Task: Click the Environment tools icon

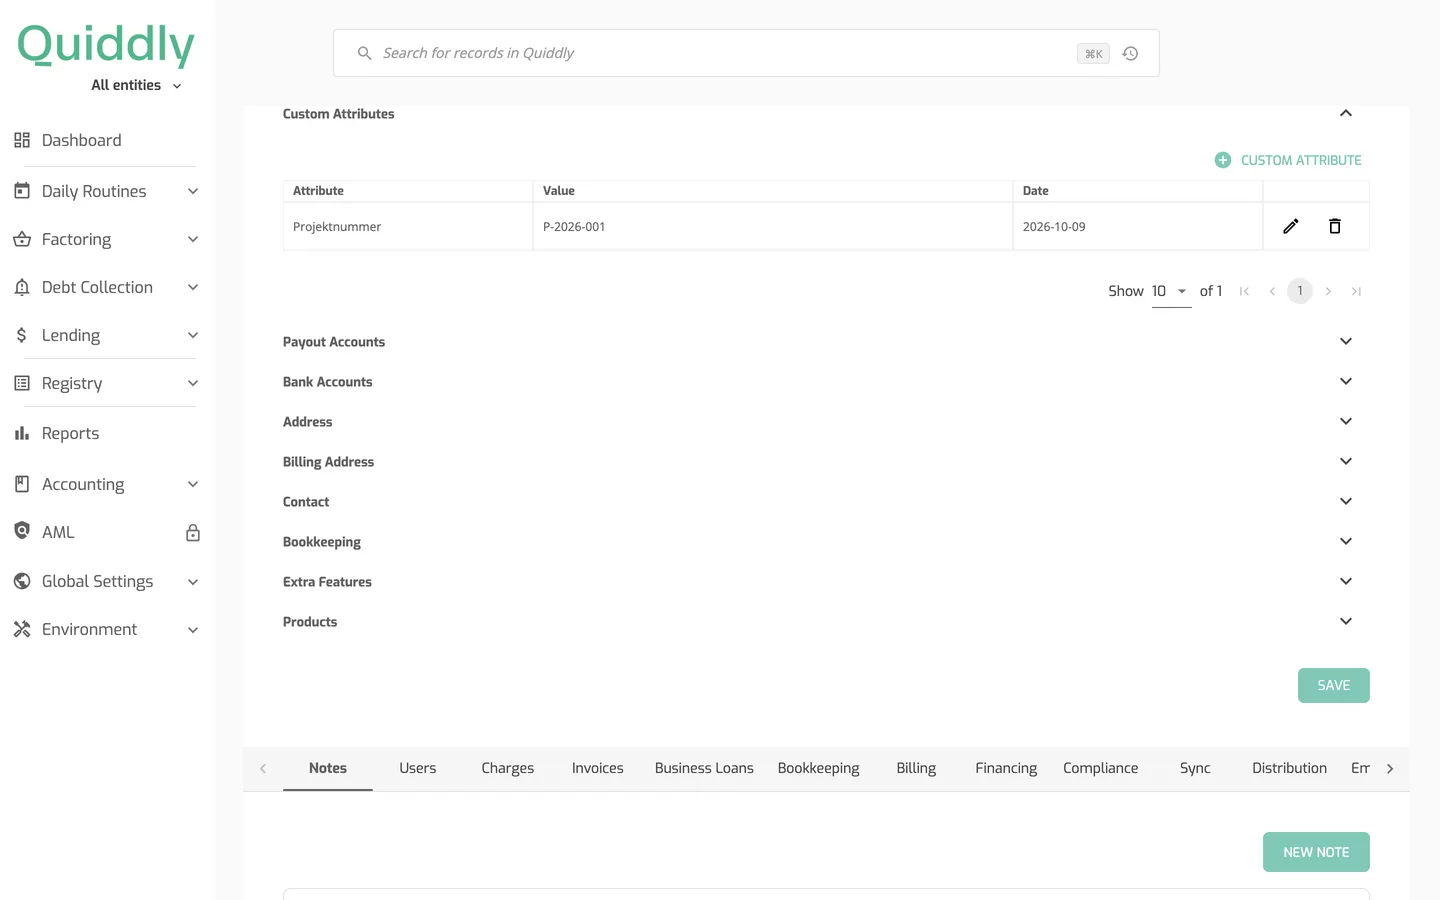Action: (22, 629)
